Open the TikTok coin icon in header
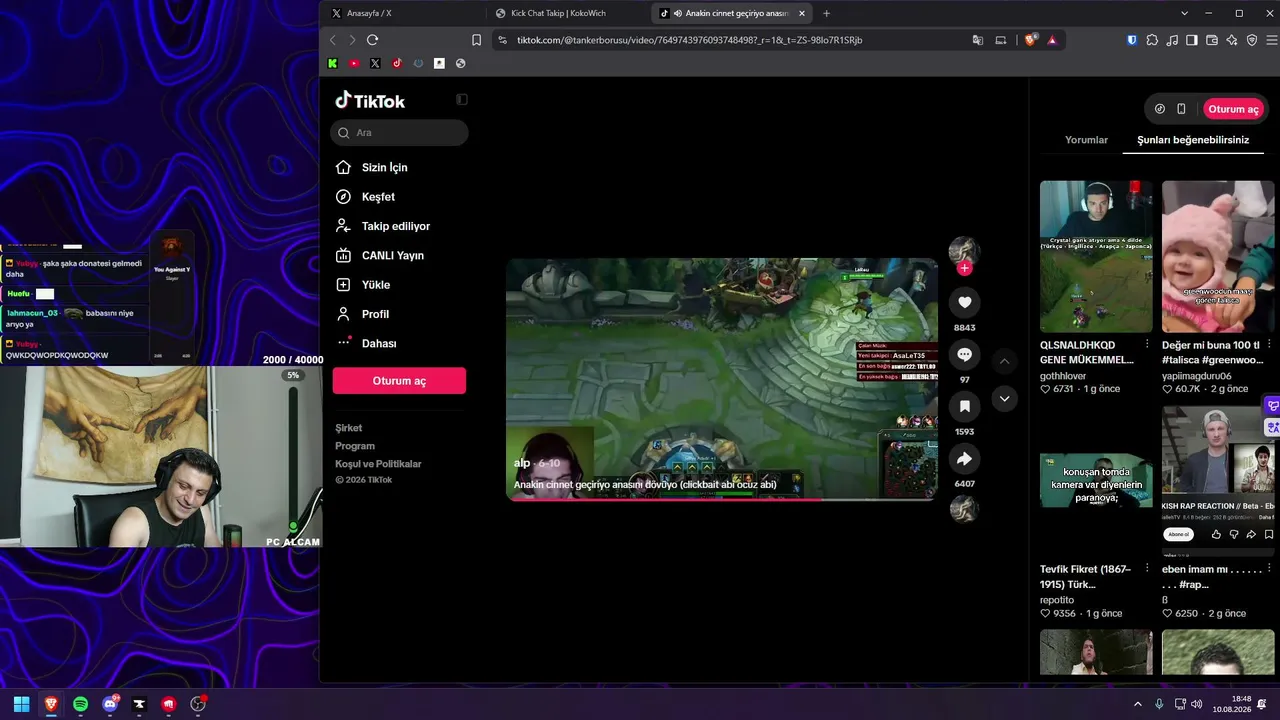Screen dimensions: 1280x720 point(1159,109)
